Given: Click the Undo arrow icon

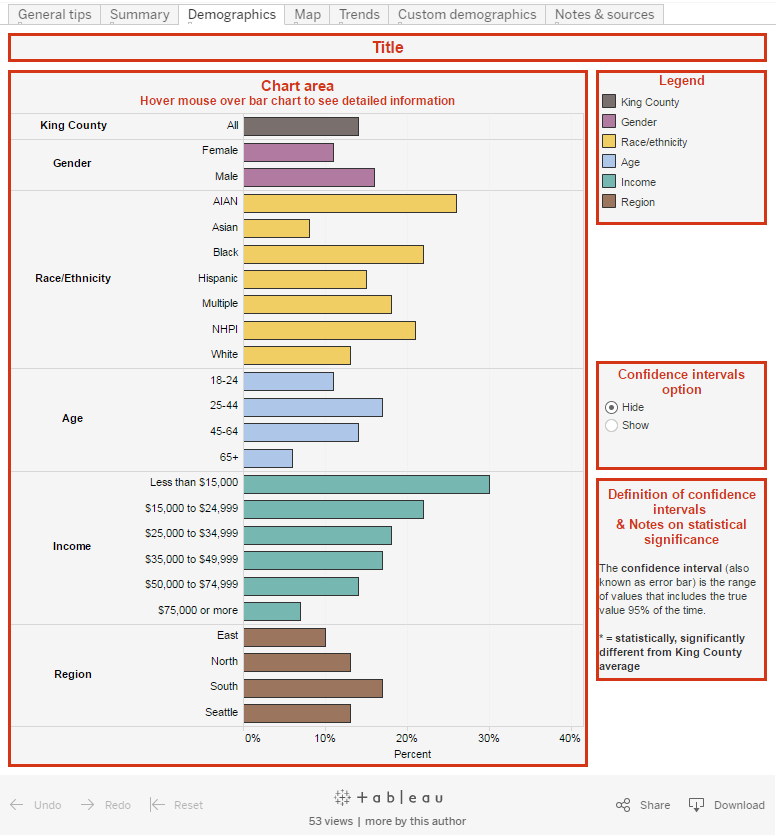Looking at the screenshot, I should pyautogui.click(x=17, y=805).
